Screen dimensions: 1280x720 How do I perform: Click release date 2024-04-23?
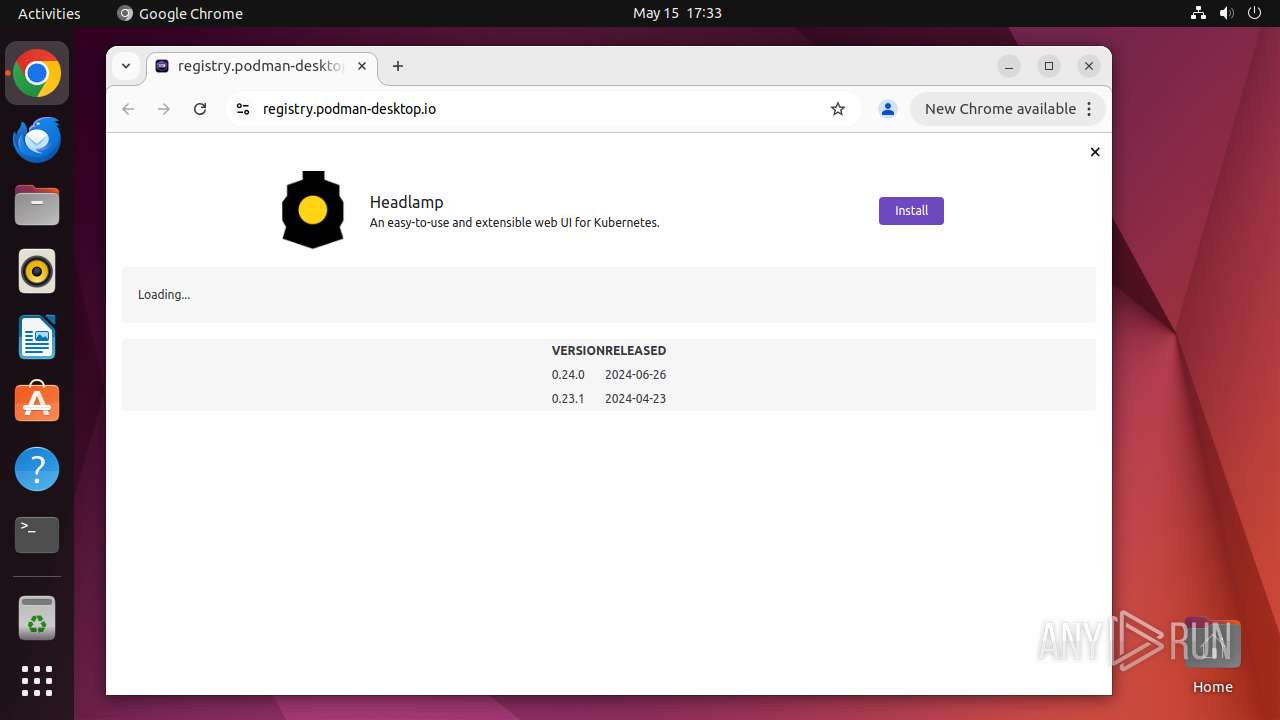635,399
